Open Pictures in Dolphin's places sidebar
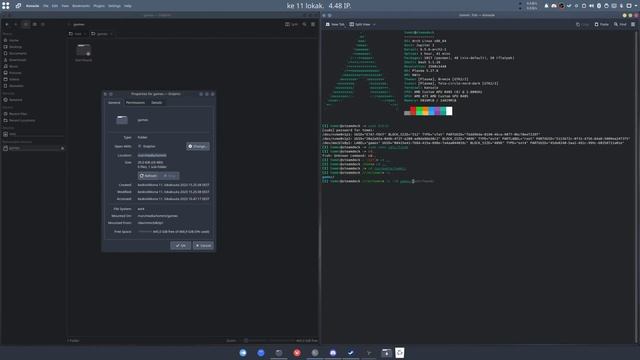This screenshot has height=360, width=640. click(x=33, y=73)
